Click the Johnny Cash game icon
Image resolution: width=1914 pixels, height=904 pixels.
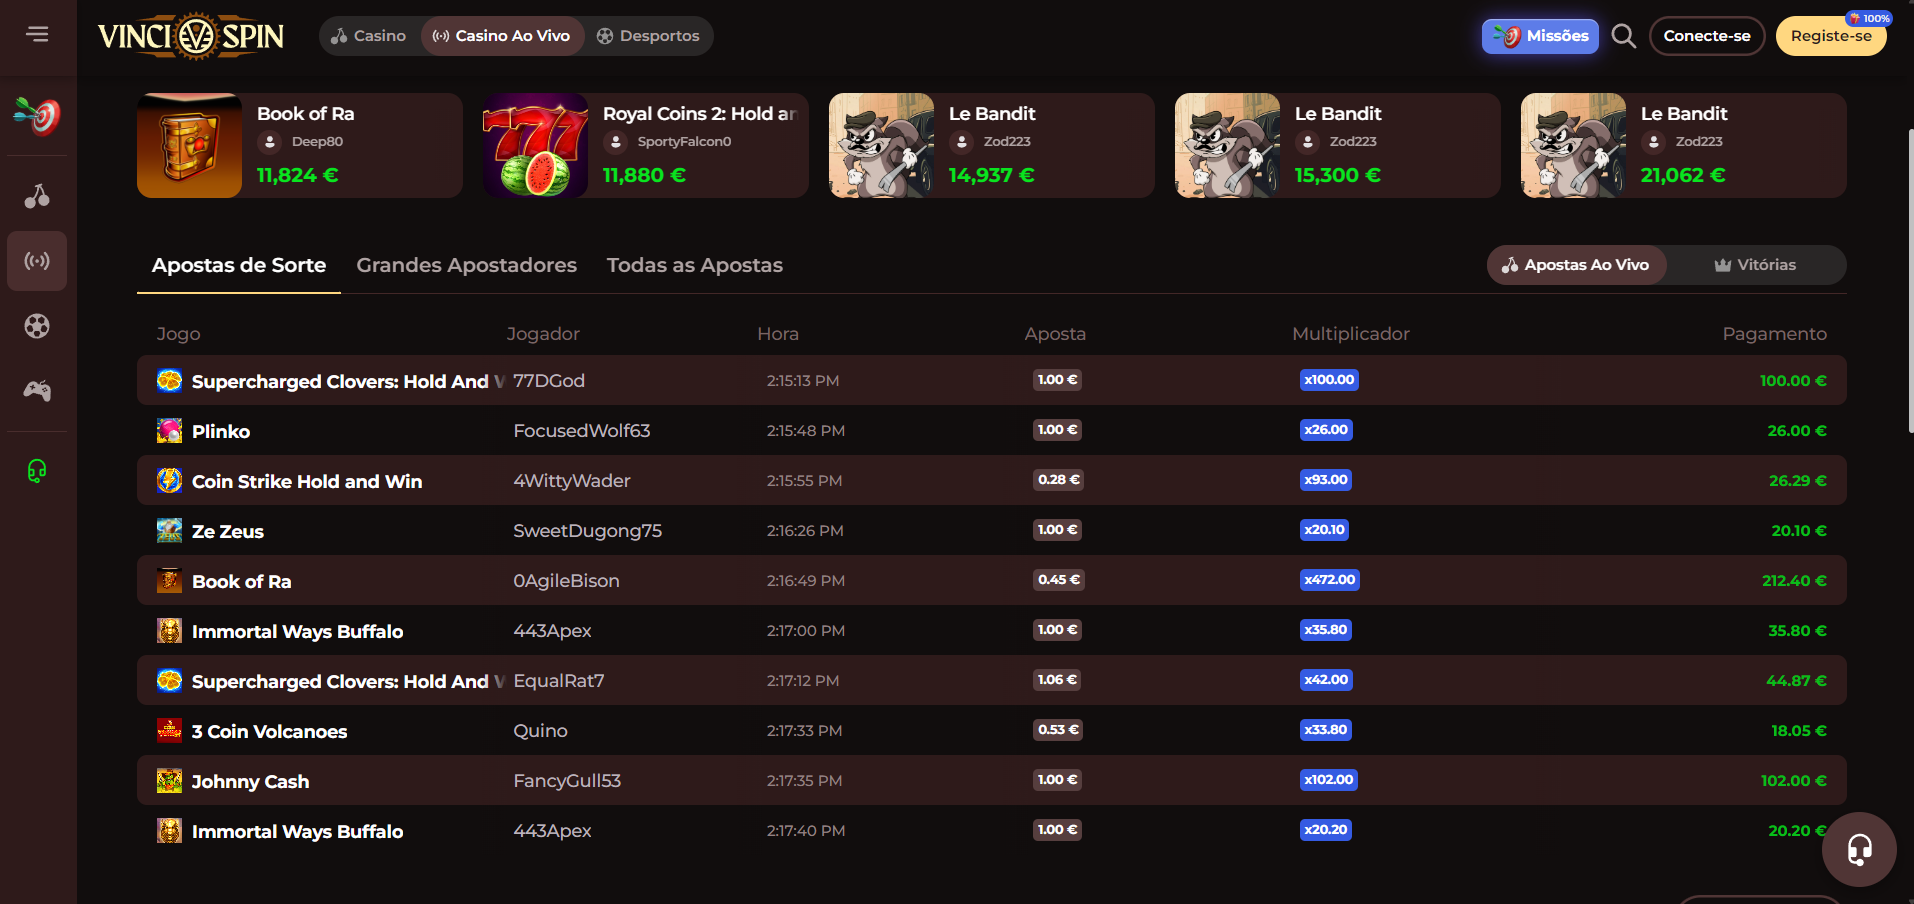169,780
